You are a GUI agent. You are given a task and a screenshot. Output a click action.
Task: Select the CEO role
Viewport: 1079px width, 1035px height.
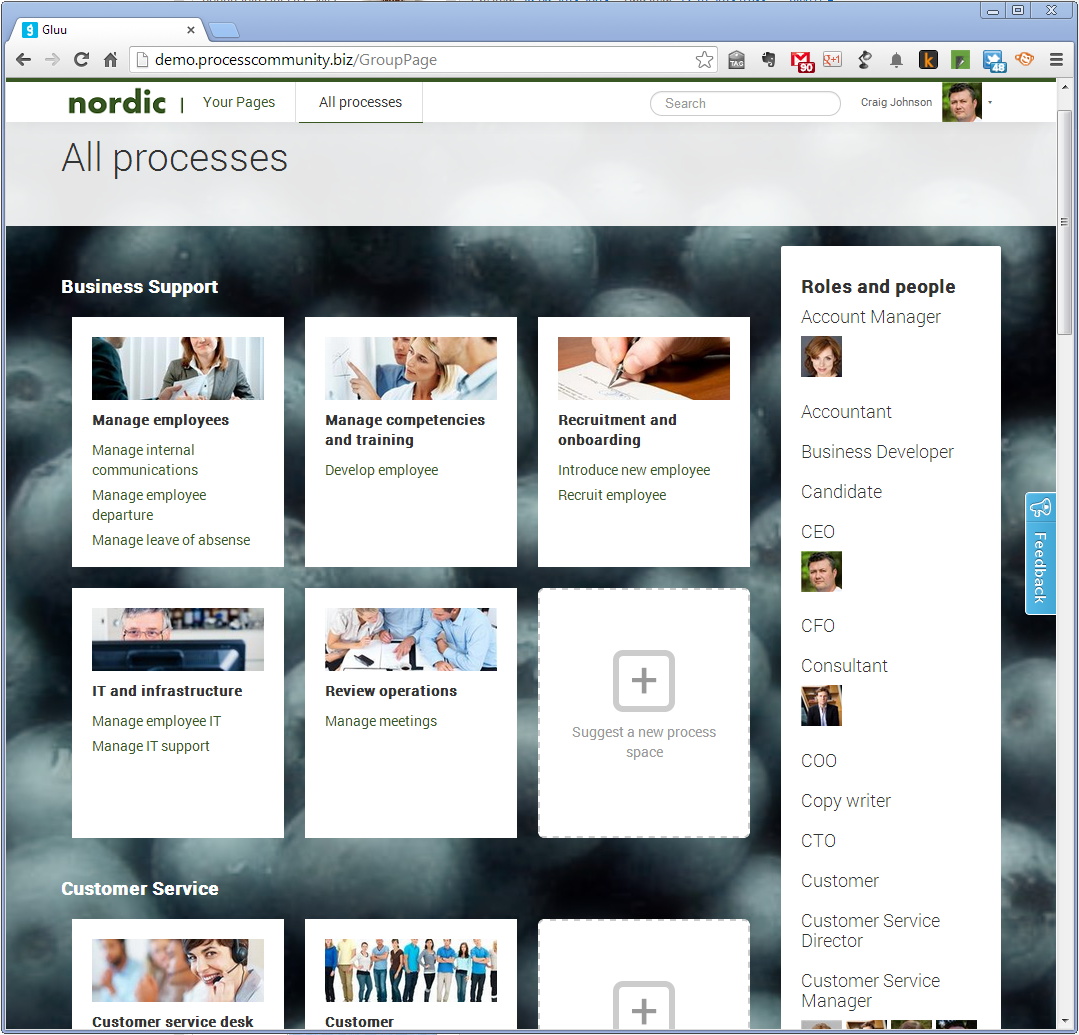tap(818, 532)
